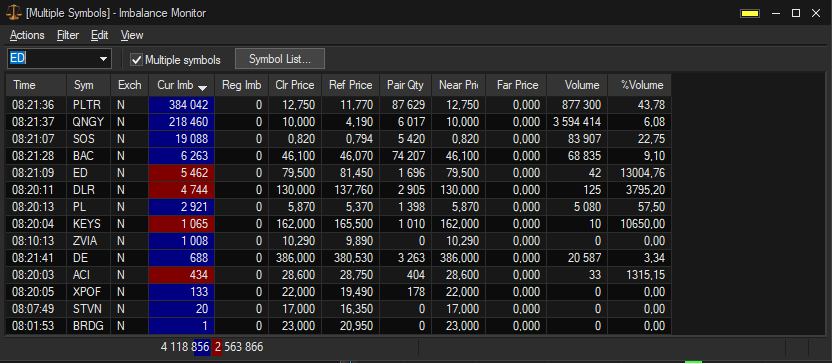Maximize the Imbalance Monitor window

tap(795, 14)
